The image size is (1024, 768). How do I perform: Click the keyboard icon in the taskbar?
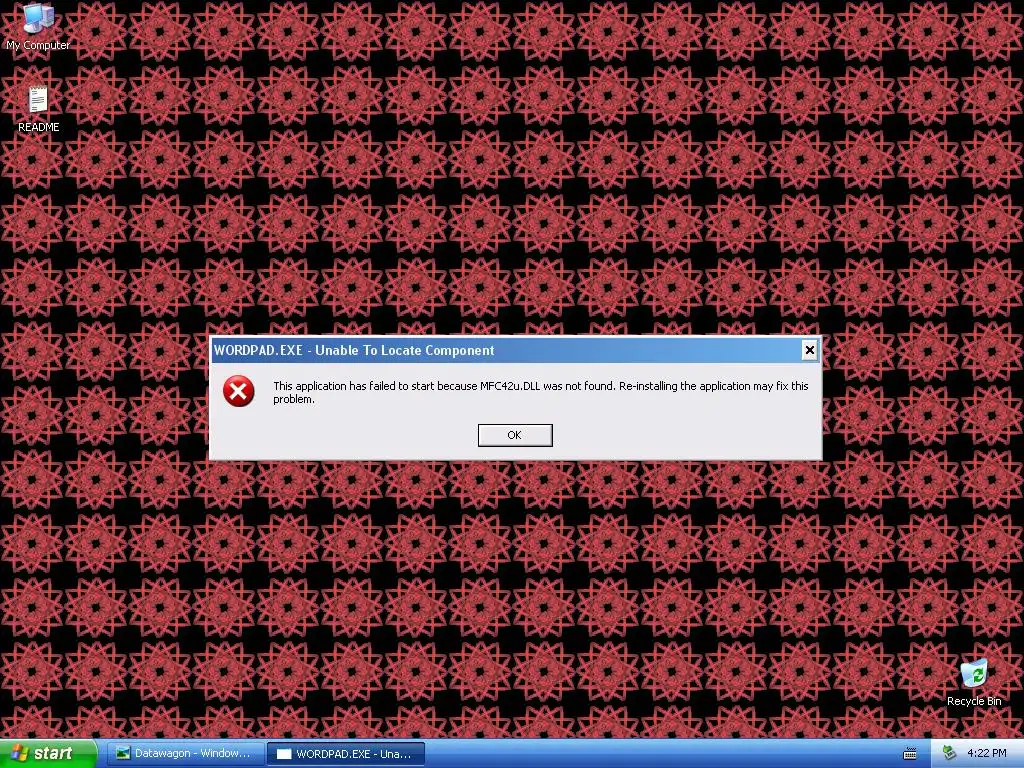coord(910,754)
